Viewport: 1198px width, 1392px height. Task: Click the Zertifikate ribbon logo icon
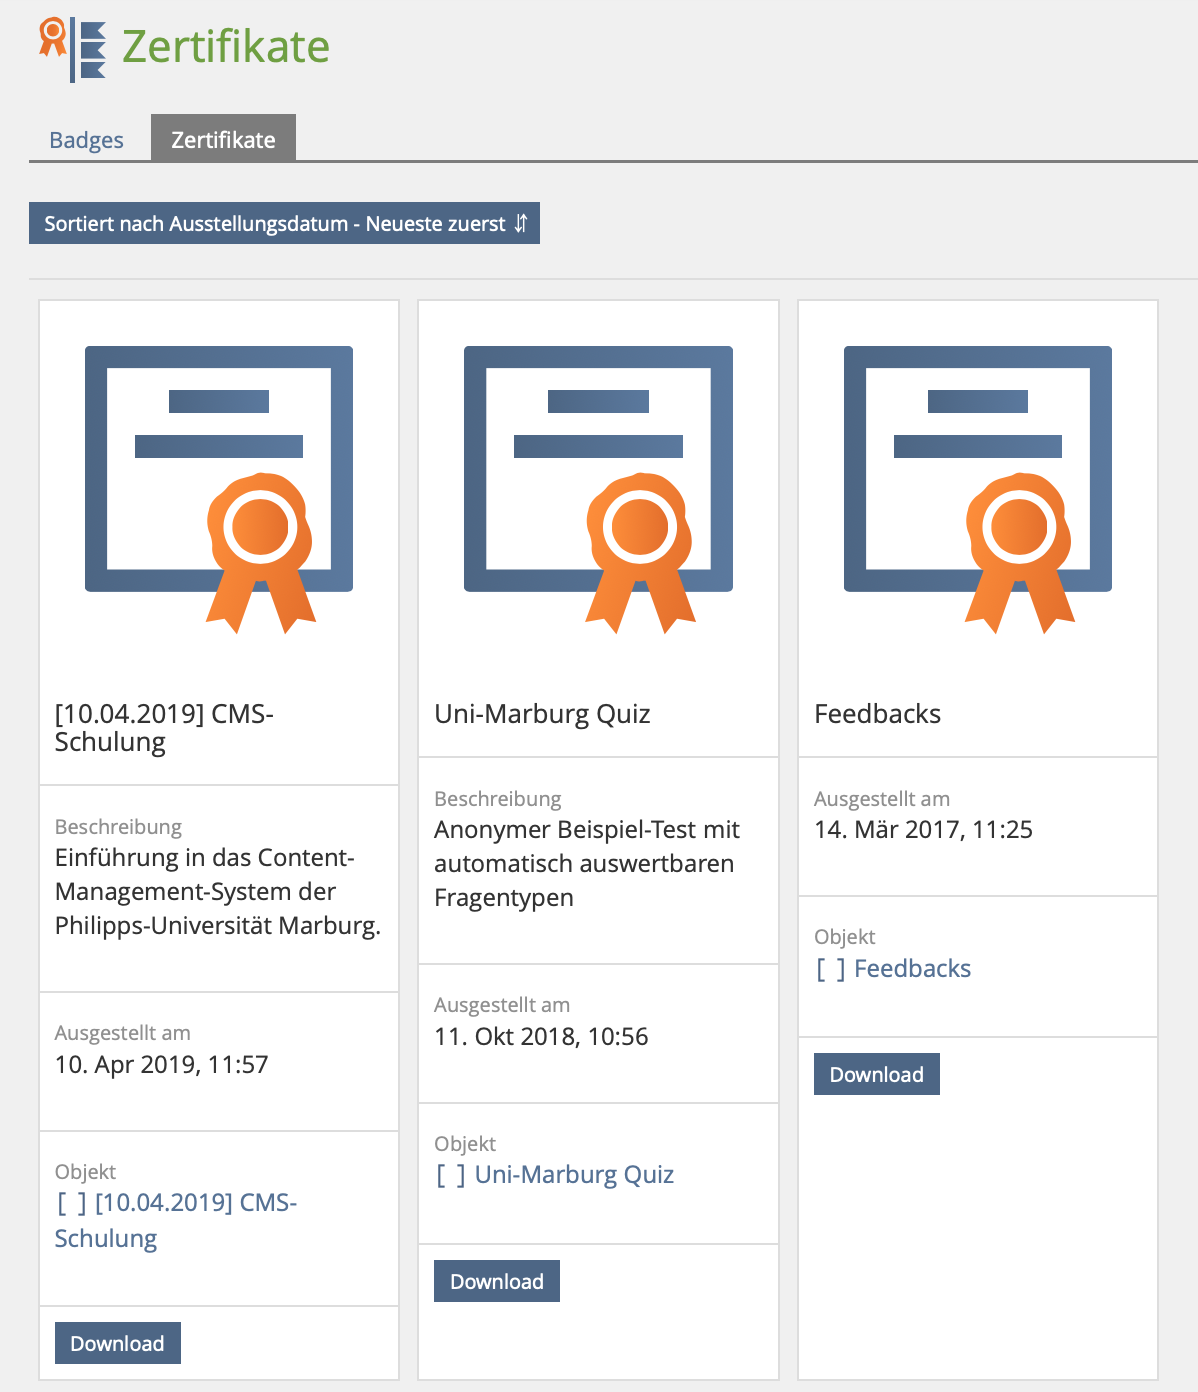(x=72, y=49)
